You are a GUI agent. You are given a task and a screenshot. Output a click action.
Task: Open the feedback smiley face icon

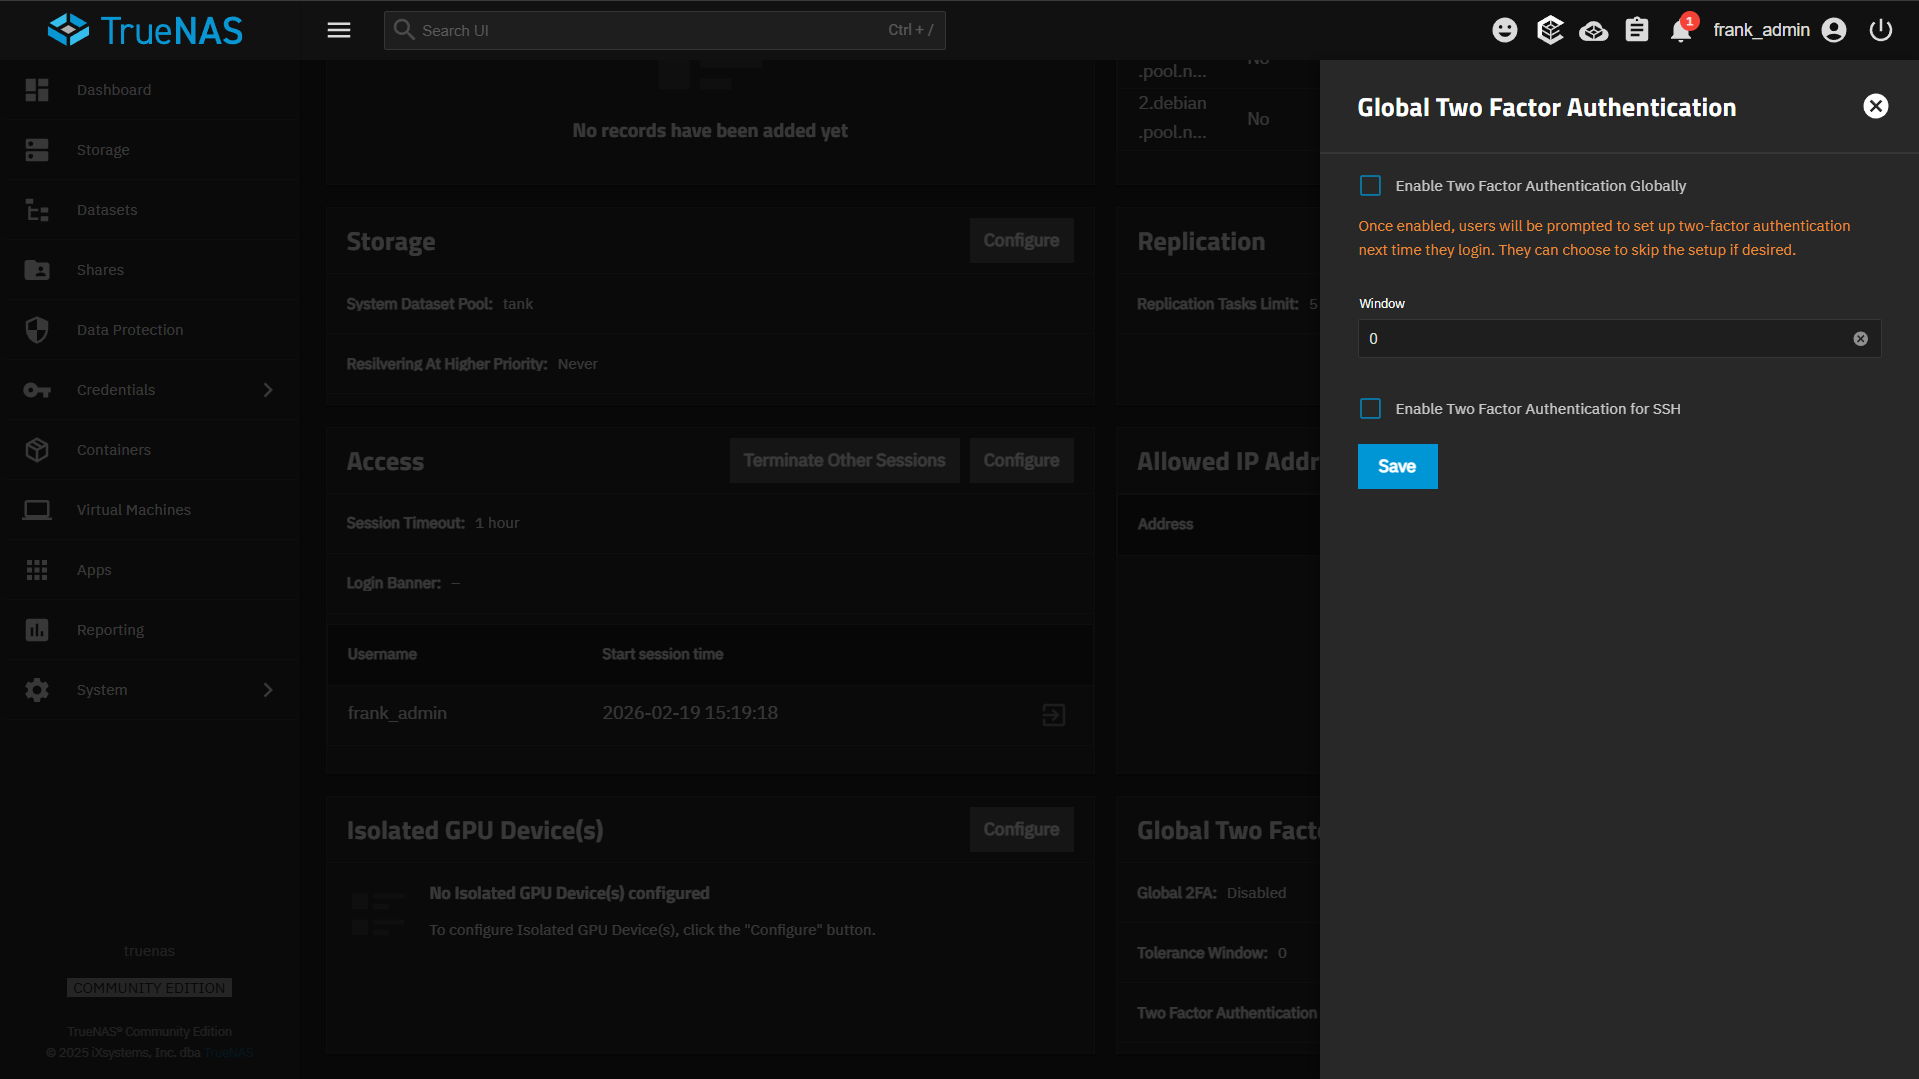(x=1504, y=30)
